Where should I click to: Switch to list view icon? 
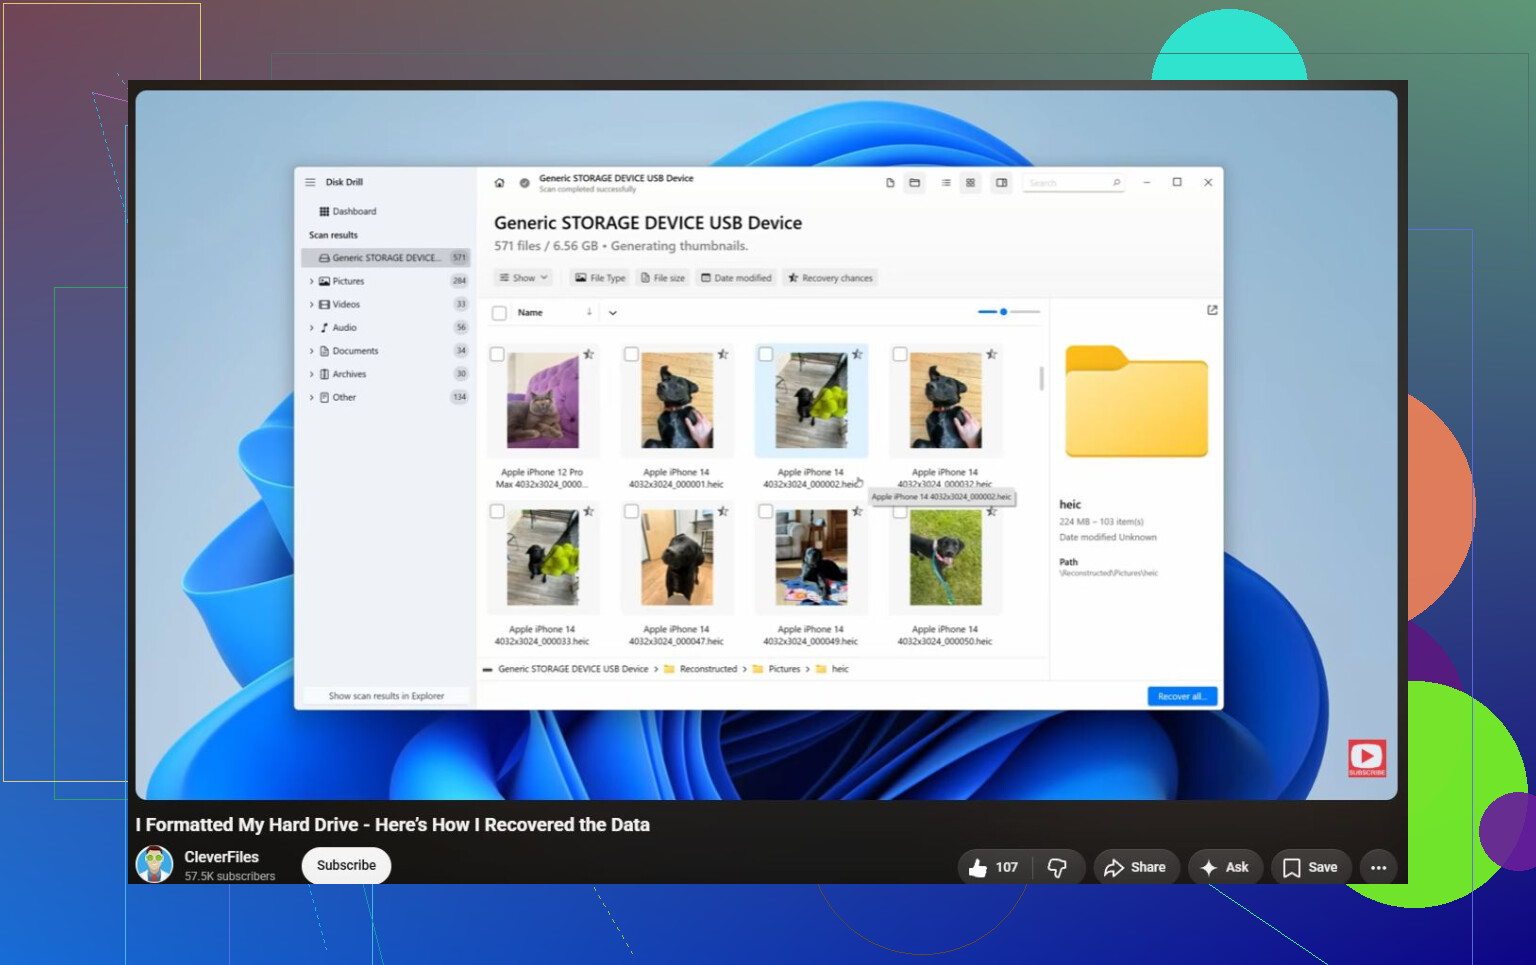(946, 183)
